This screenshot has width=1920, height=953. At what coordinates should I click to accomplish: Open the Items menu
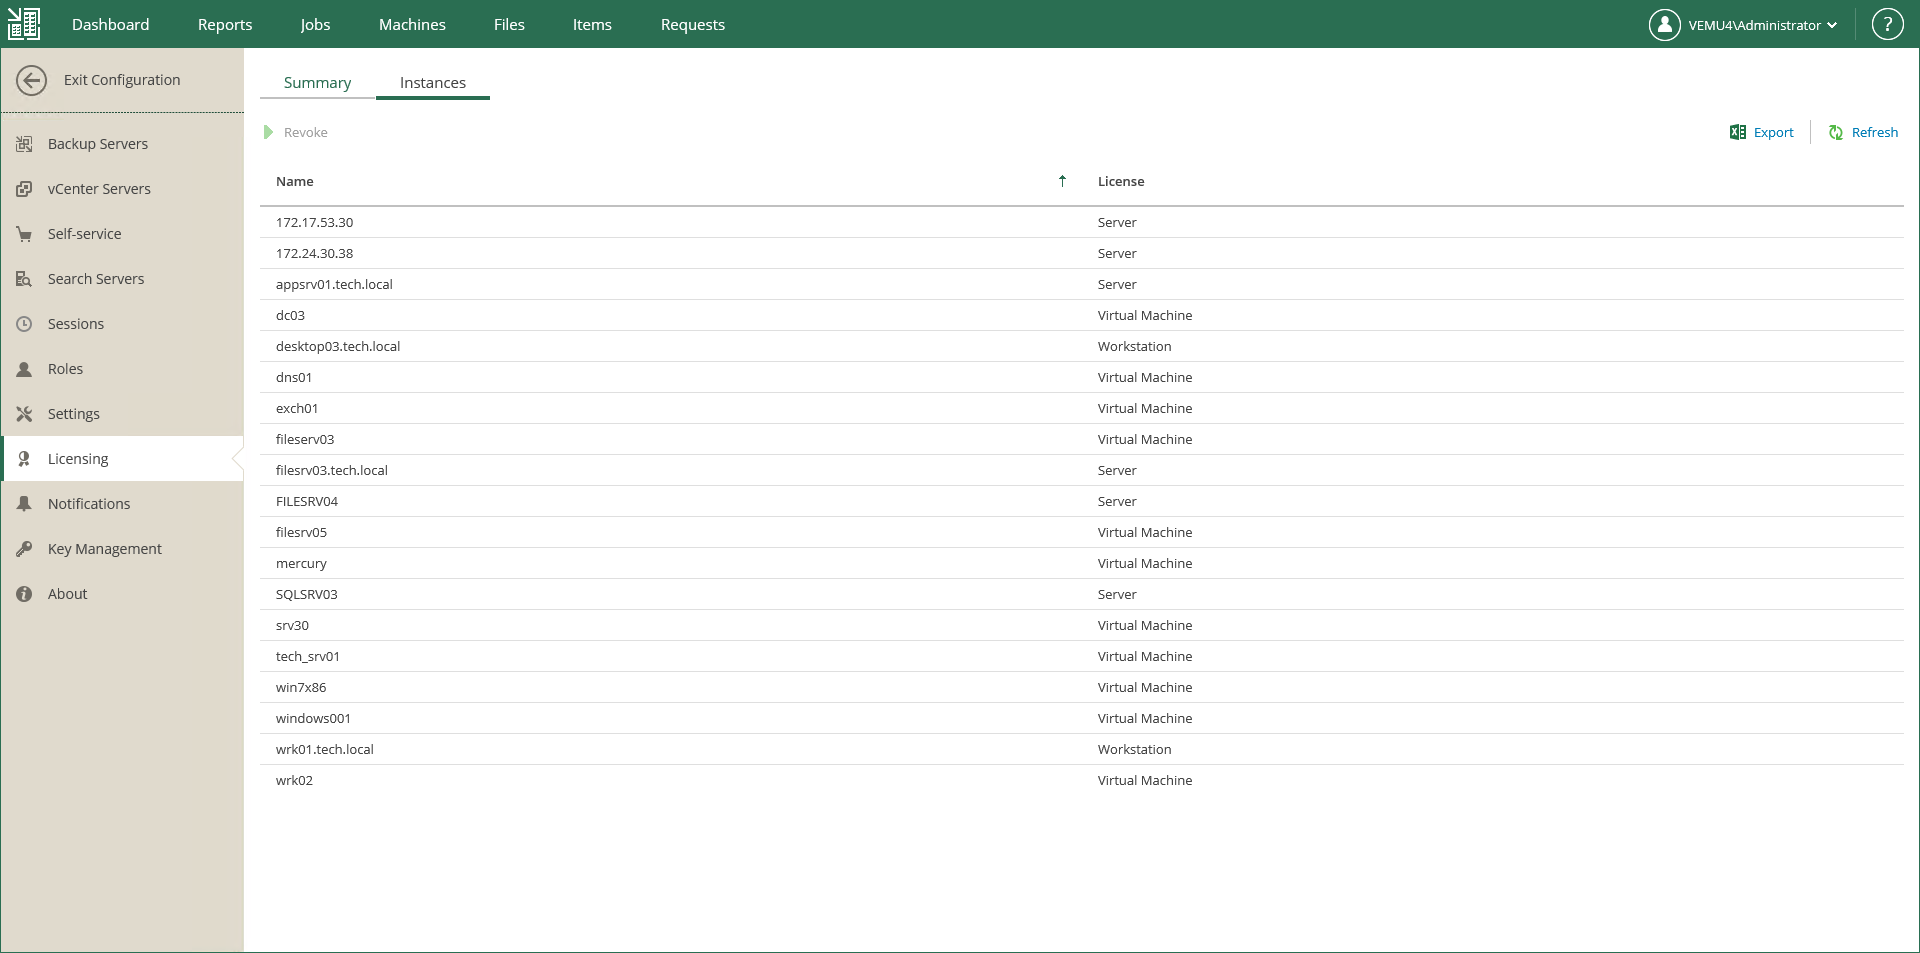click(592, 24)
